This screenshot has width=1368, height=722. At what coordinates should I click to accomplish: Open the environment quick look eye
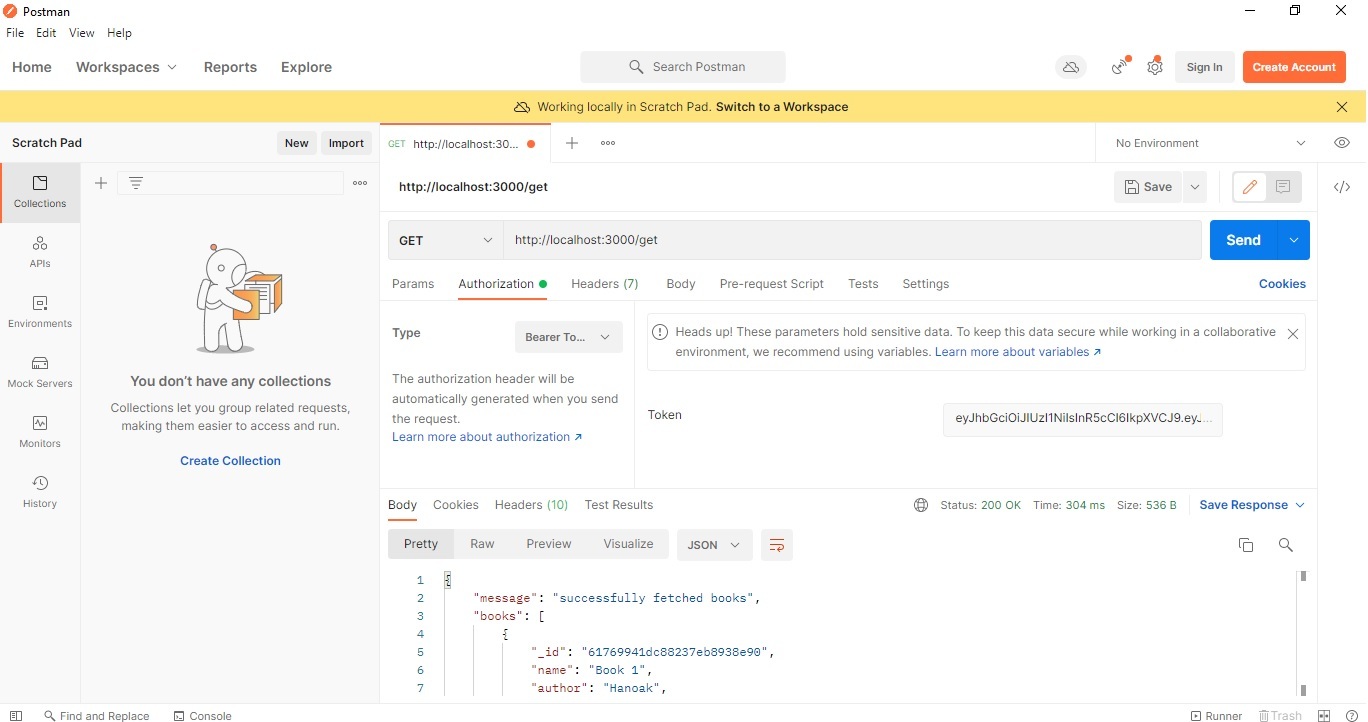coord(1342,143)
